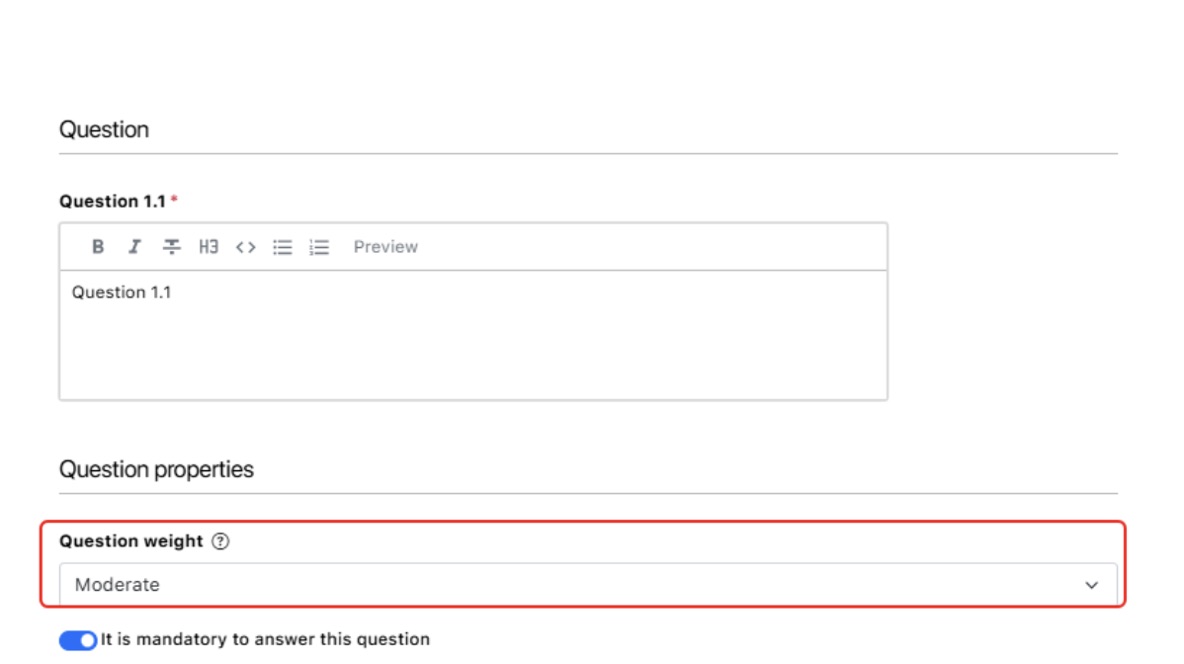Screen dimensions: 1184x664
Task: Select the Moderate value text in the weight combo box
Action: [x=117, y=585]
